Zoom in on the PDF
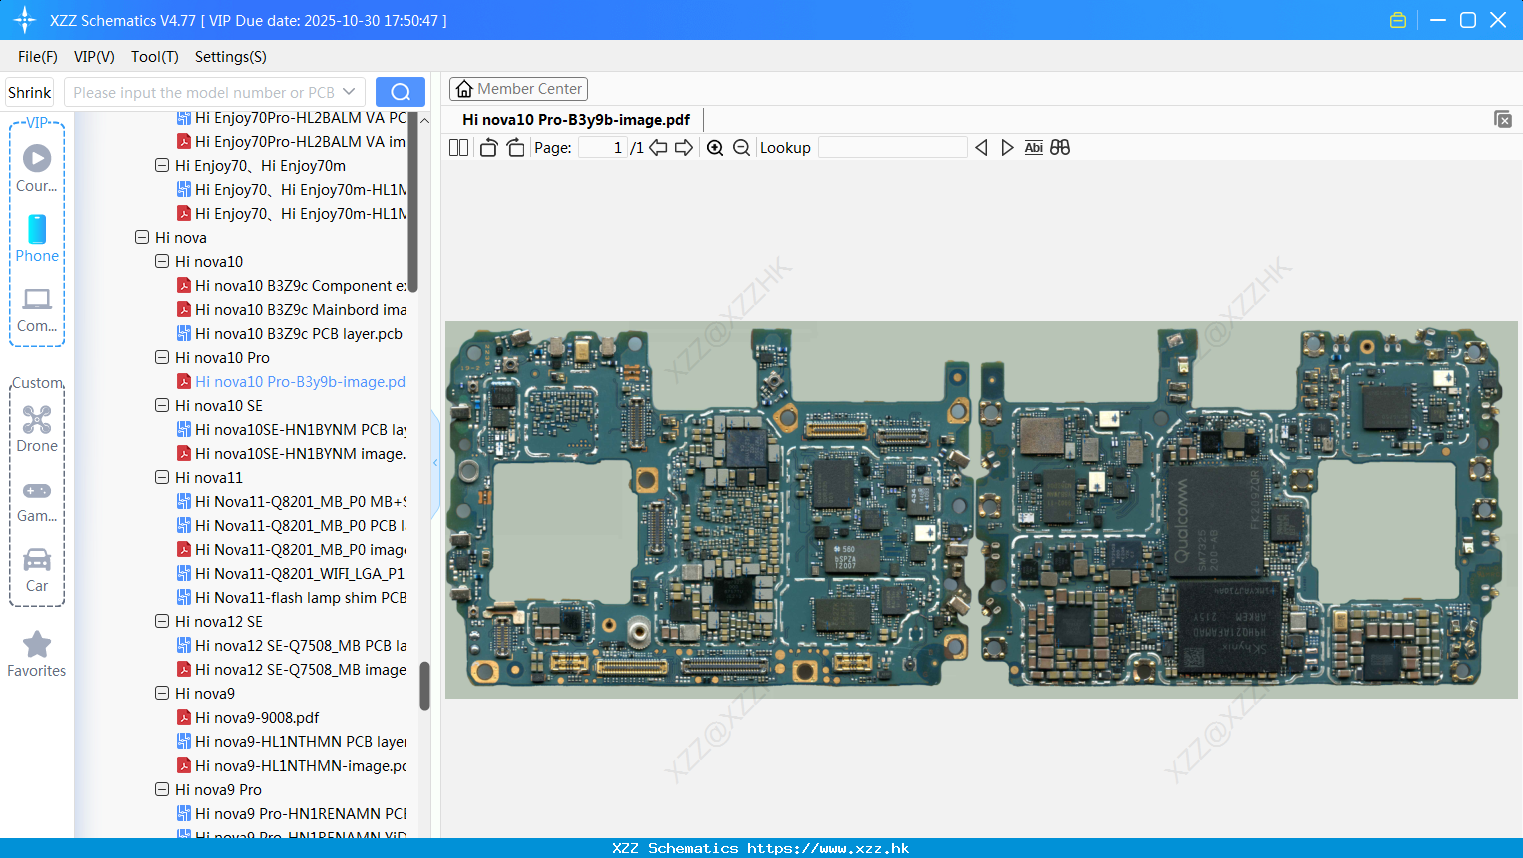Screen dimensions: 1523x858 715,148
